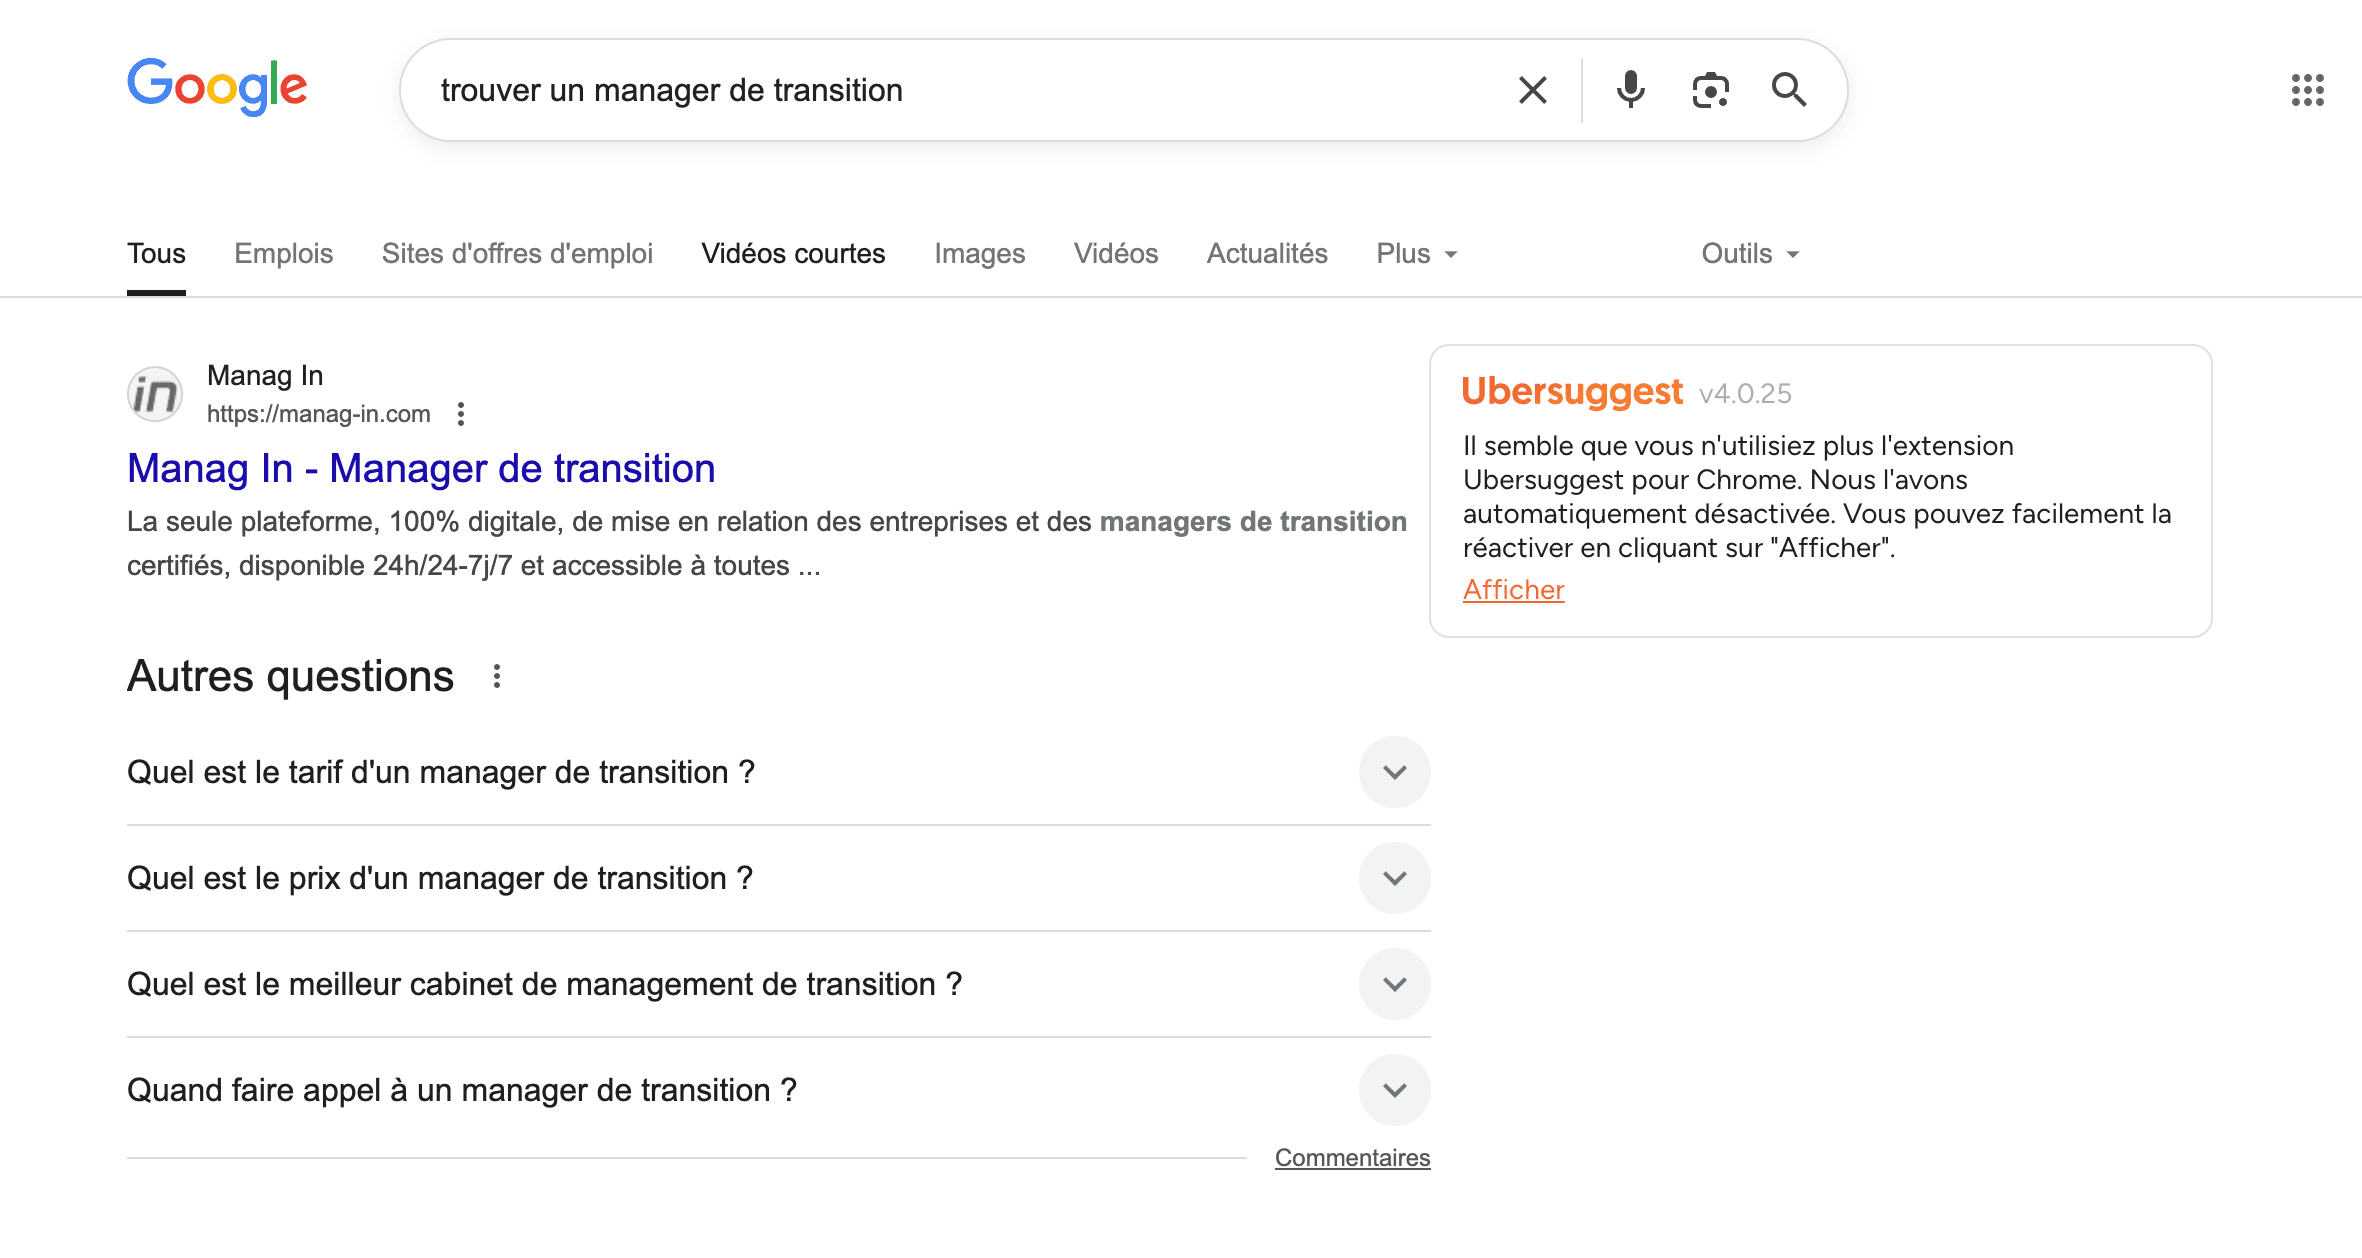Click the magnifying glass search icon
The height and width of the screenshot is (1258, 2362).
pos(1789,90)
